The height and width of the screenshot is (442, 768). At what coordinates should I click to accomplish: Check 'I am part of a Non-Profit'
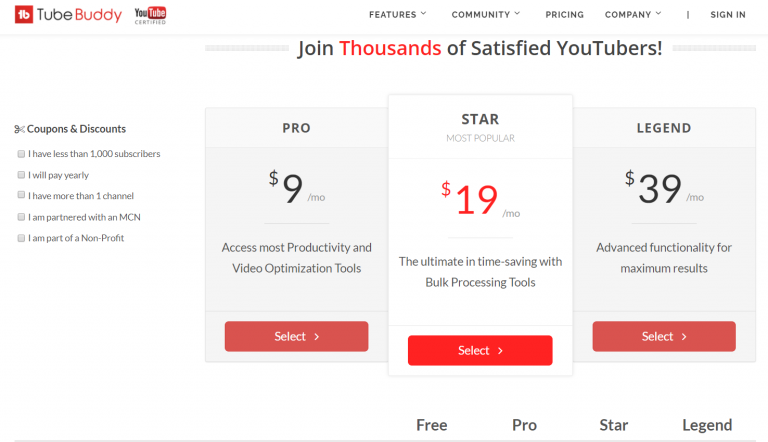21,238
